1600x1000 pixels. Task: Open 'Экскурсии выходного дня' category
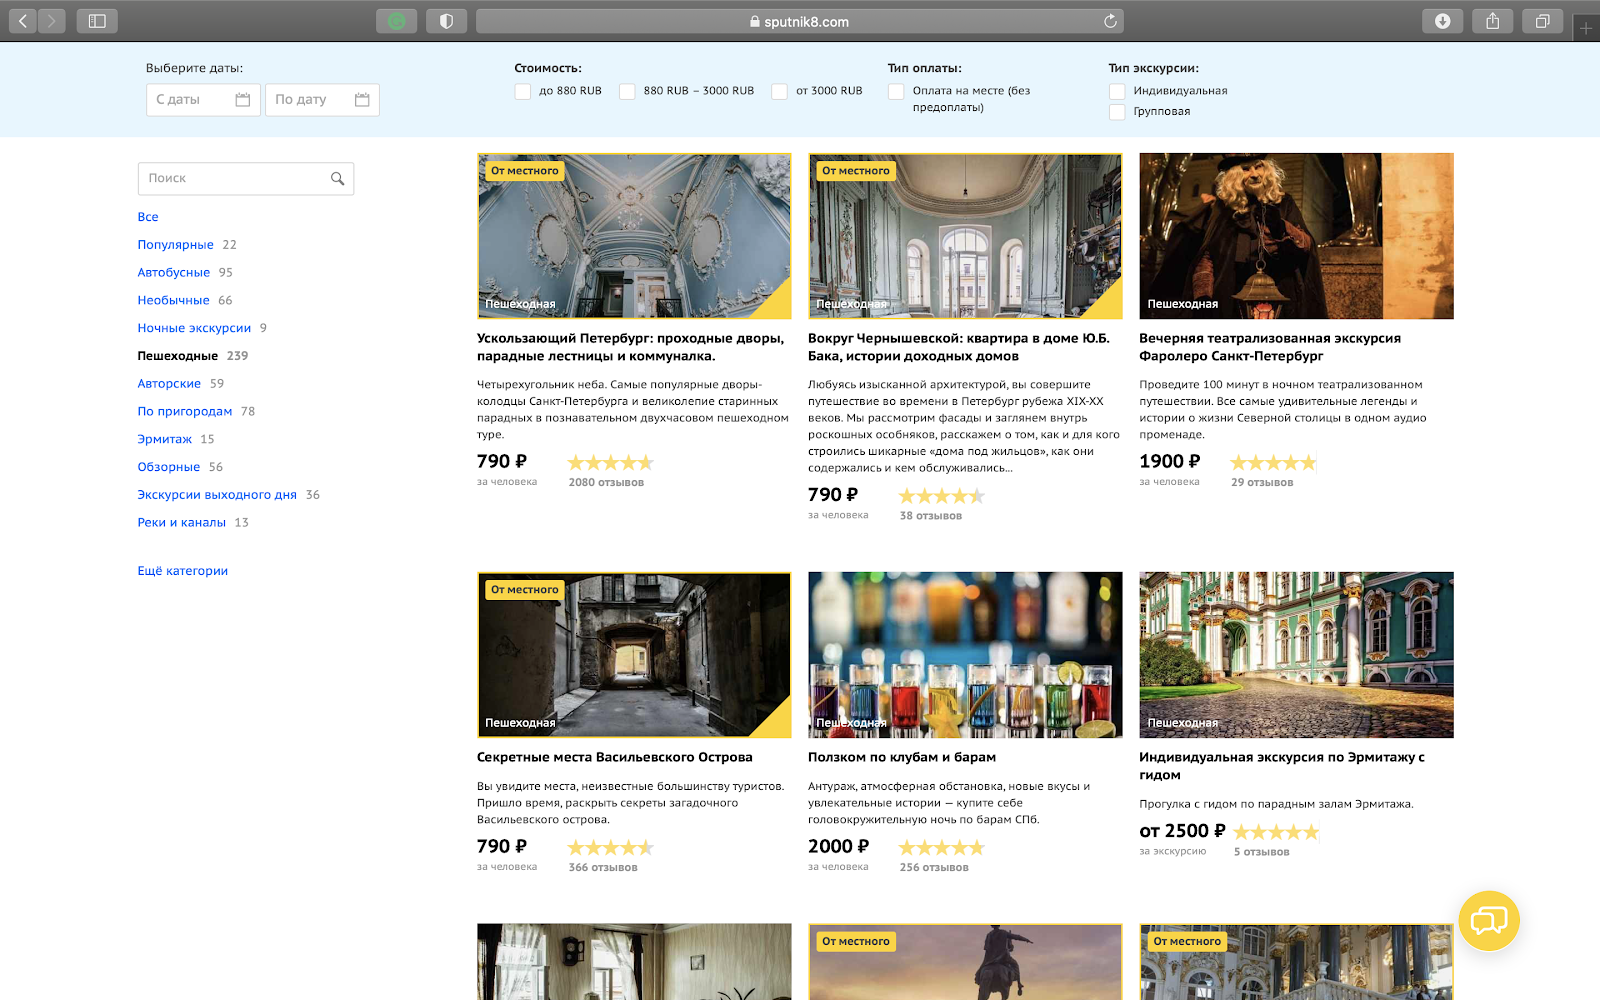218,495
